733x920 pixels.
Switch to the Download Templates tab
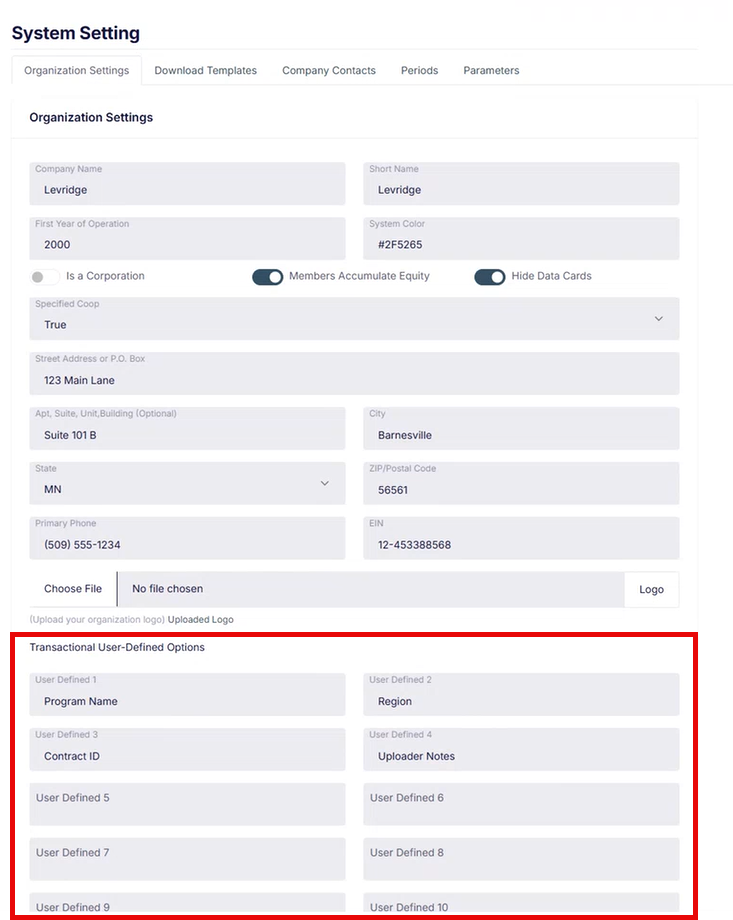[205, 71]
